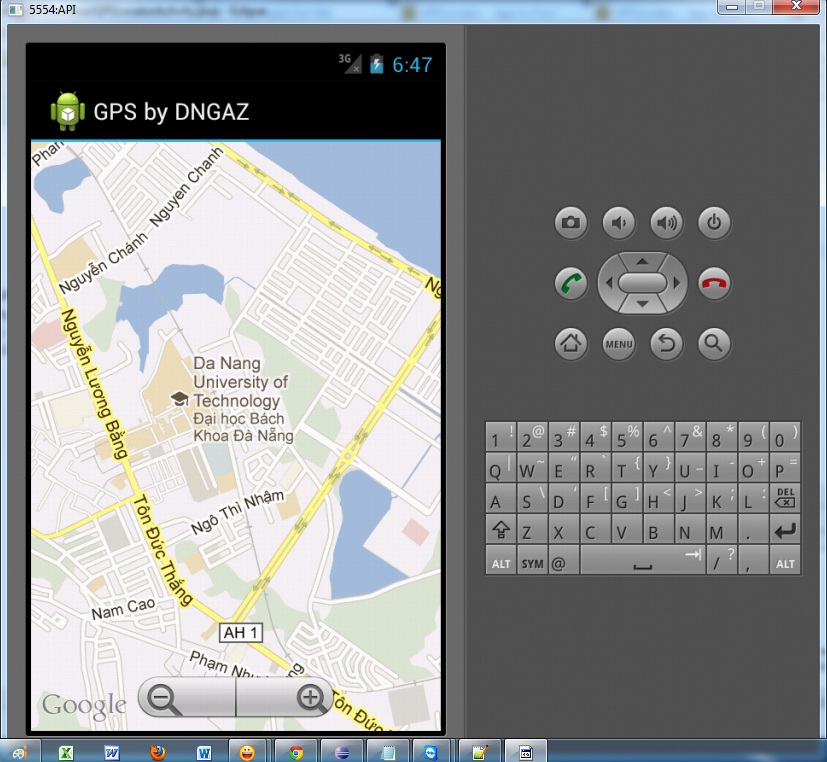Click the space bar key
The width and height of the screenshot is (827, 762).
coord(642,561)
